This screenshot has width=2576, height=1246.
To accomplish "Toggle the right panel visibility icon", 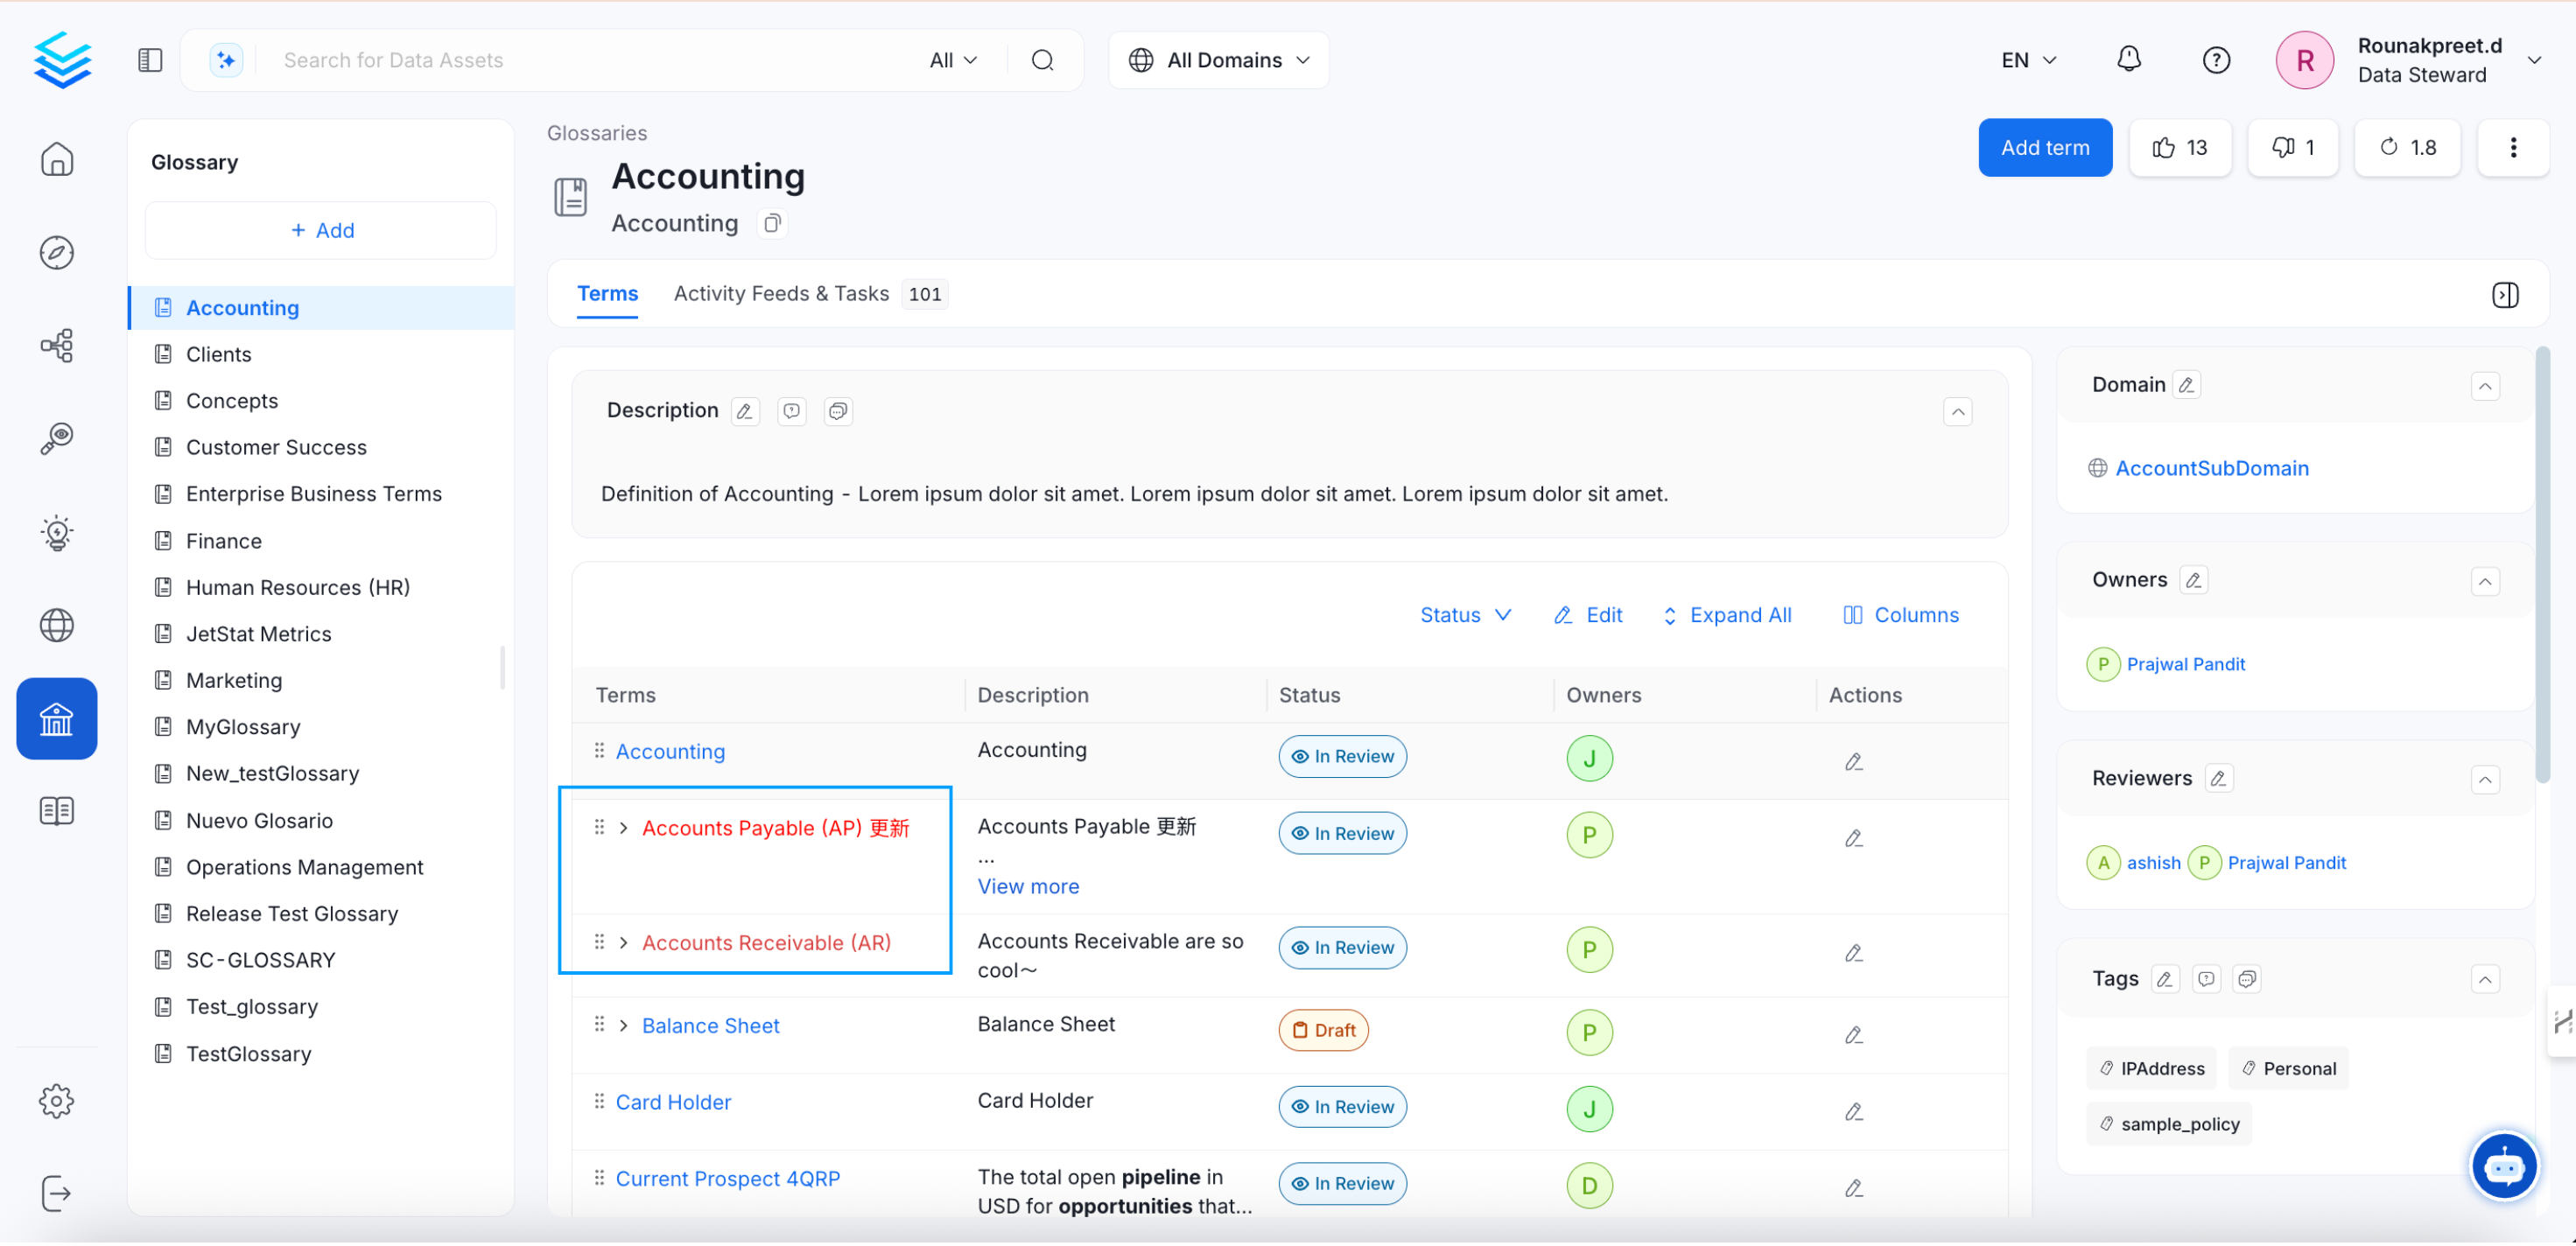I will [x=2504, y=295].
